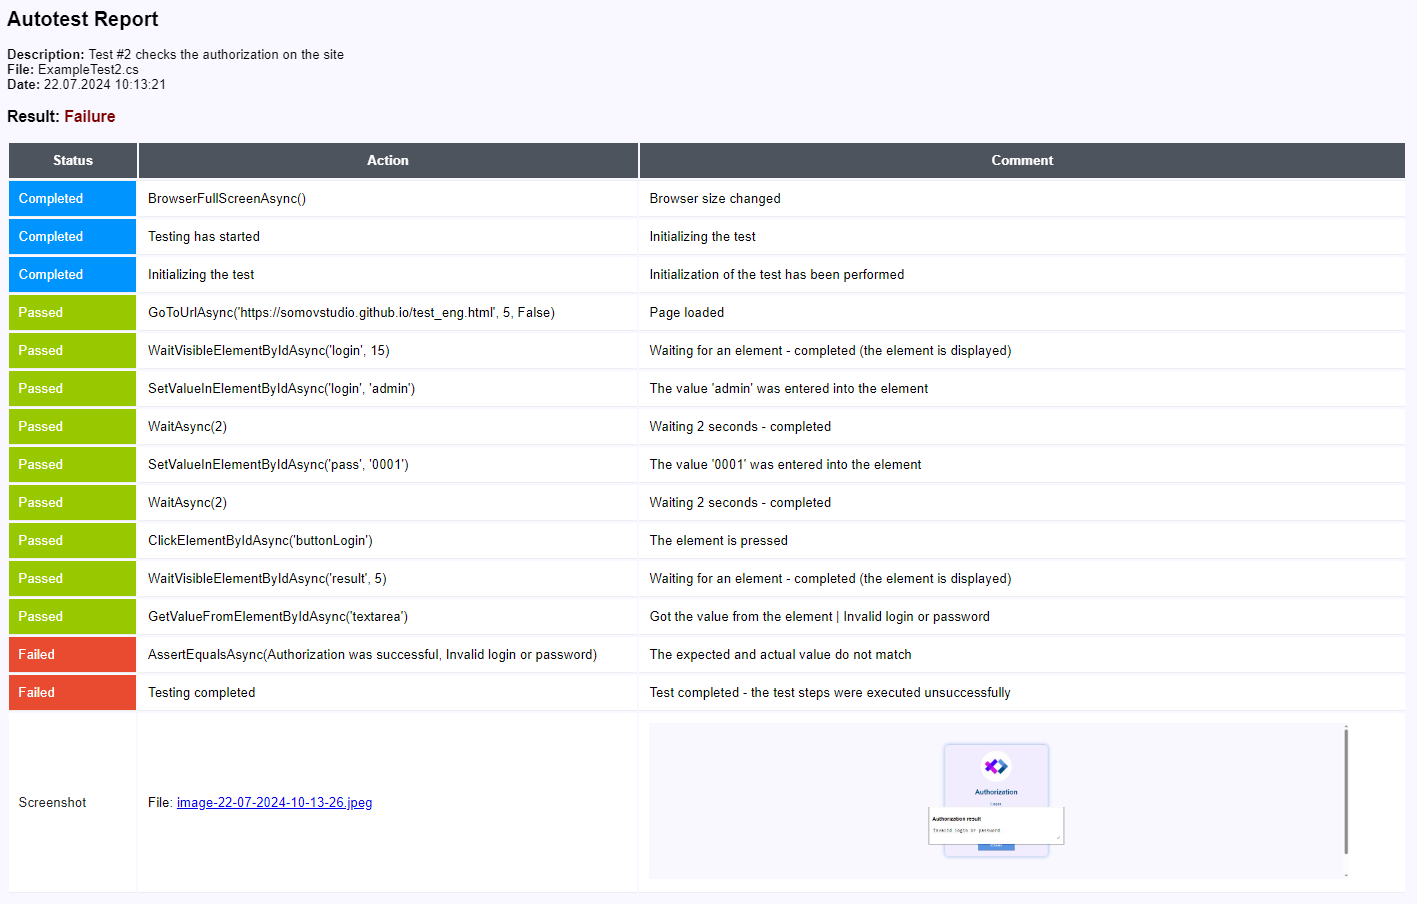Click the 'The expected and actual value do not match' comment
Screen dimensions: 1417x904
pos(780,655)
